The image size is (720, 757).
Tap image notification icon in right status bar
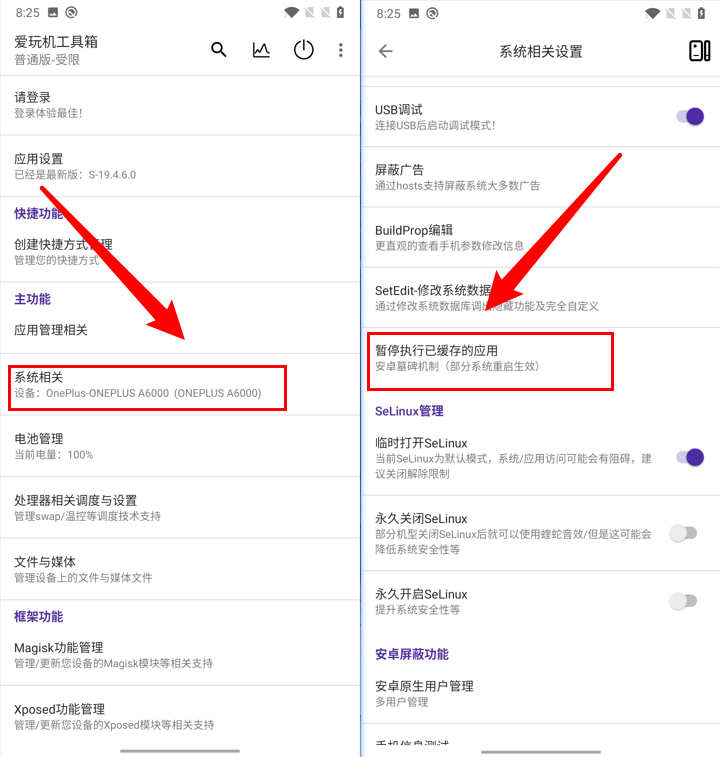[414, 14]
